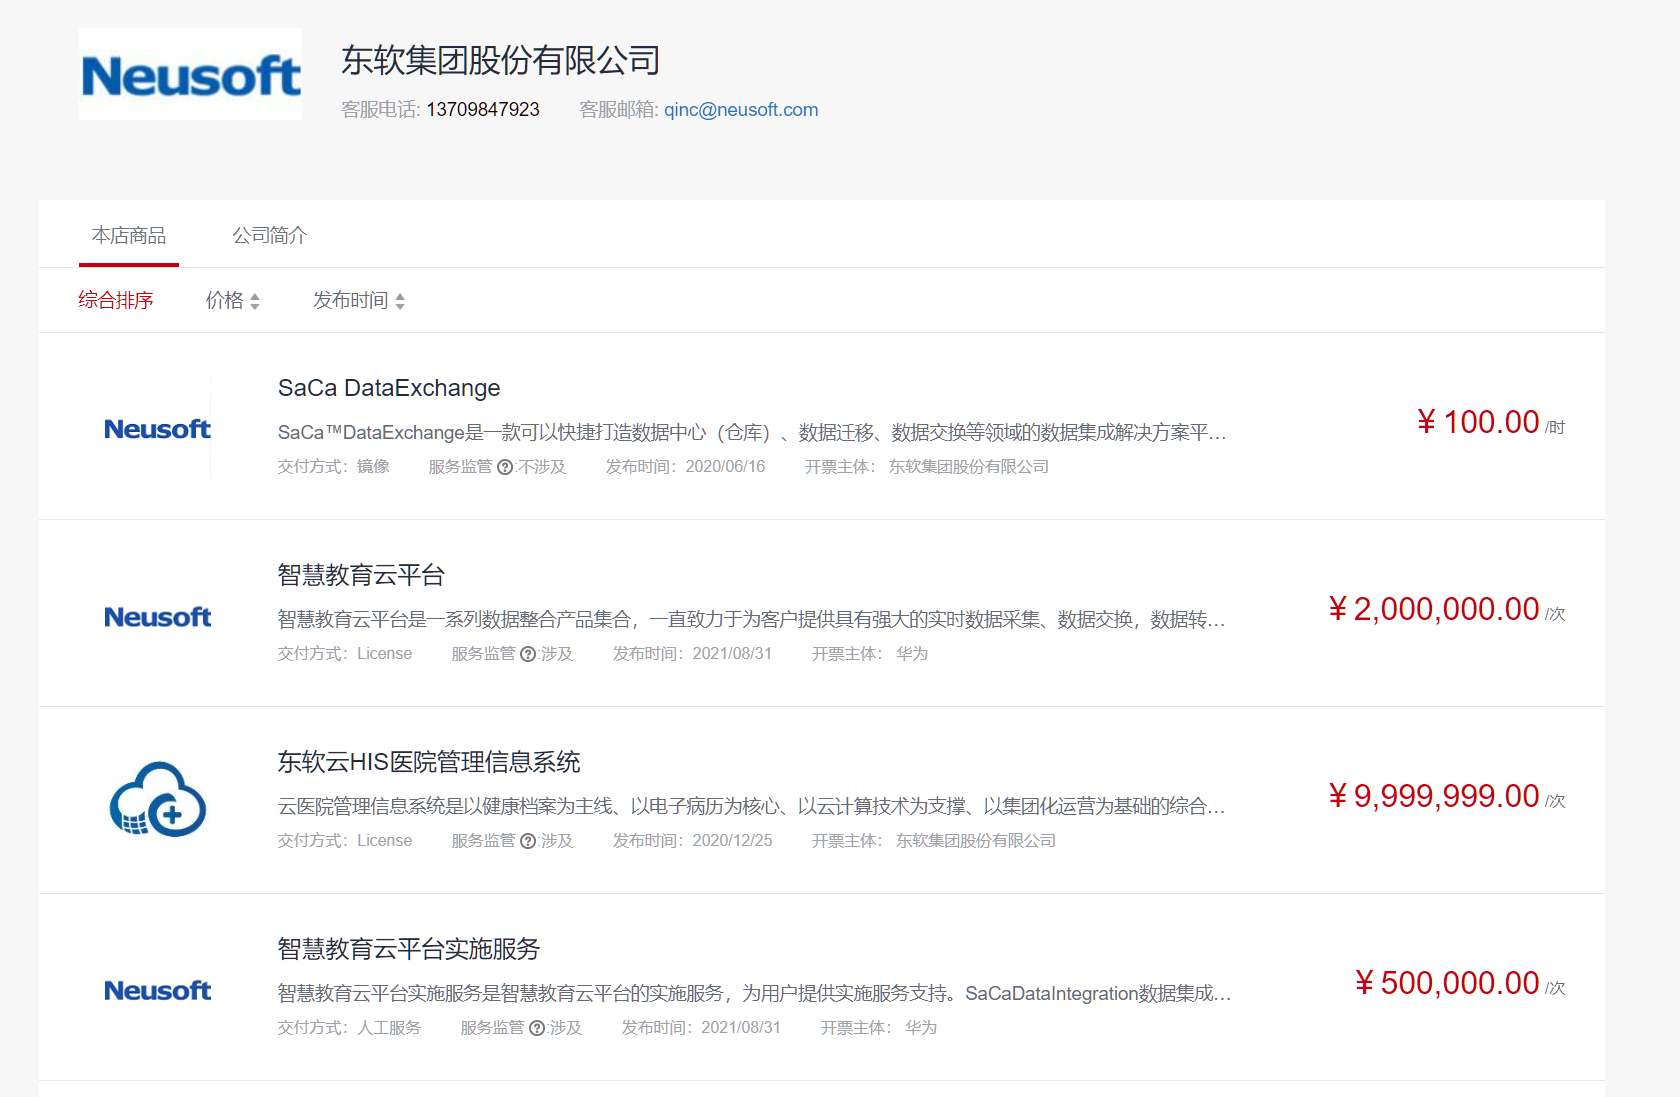Image resolution: width=1680 pixels, height=1097 pixels.
Task: Open the 智慧教育云平台 product title
Action: [361, 575]
